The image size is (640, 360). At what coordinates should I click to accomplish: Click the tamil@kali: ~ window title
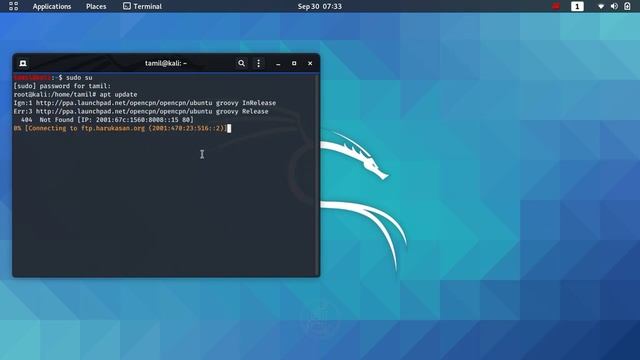pos(166,63)
